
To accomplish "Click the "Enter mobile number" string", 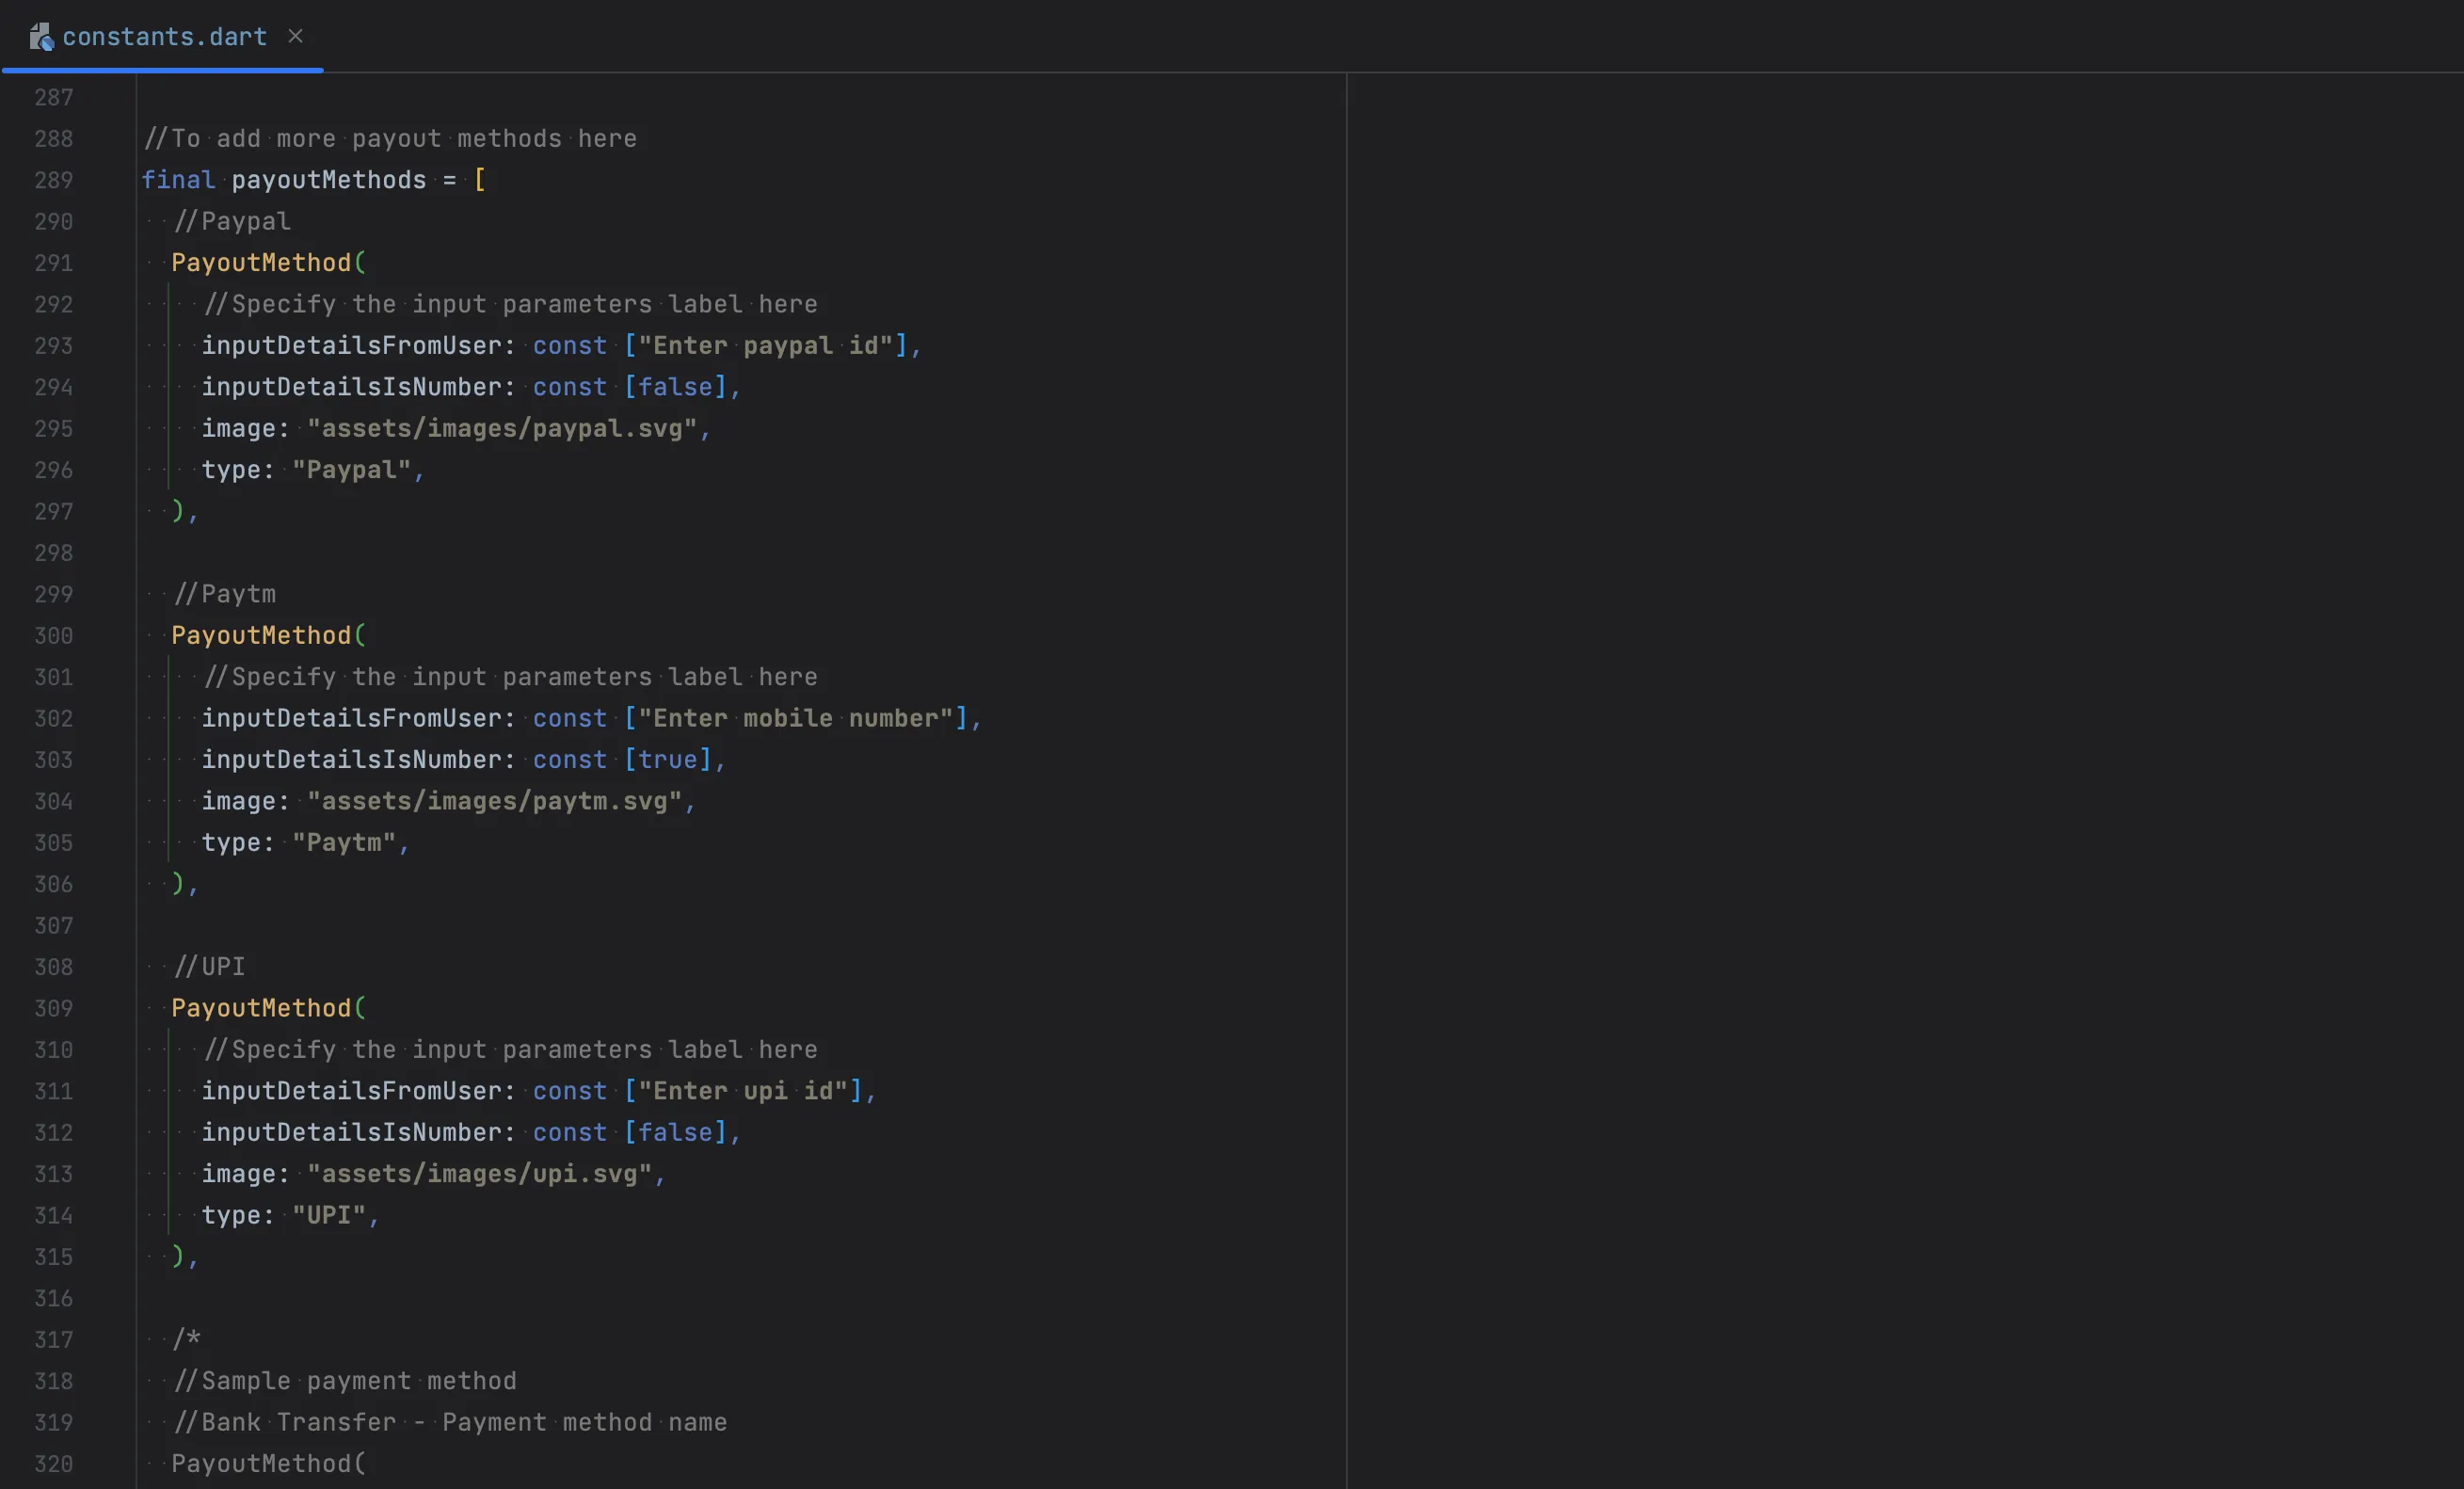I will point(795,719).
